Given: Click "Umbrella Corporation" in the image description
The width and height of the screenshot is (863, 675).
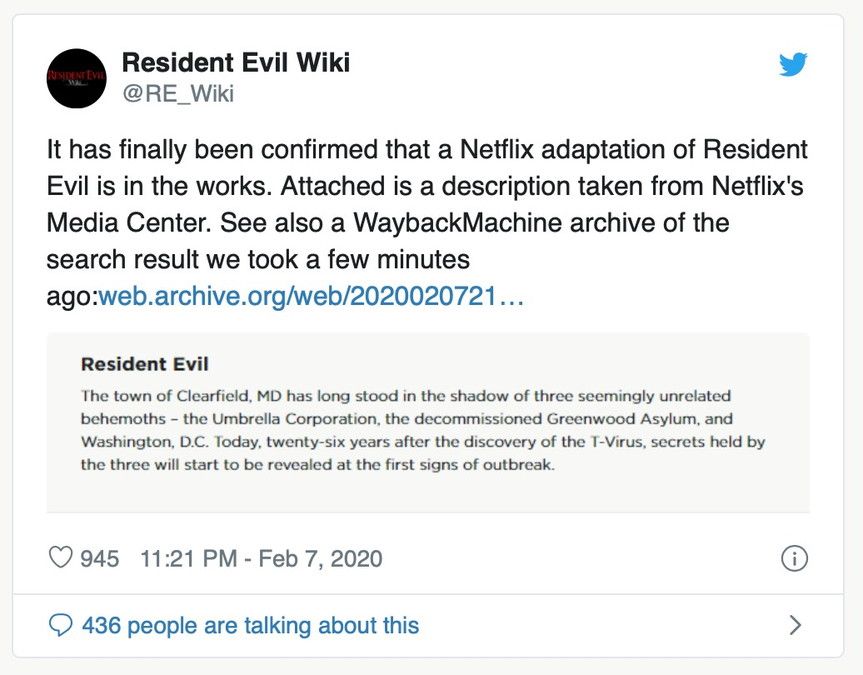Looking at the screenshot, I should (x=294, y=419).
